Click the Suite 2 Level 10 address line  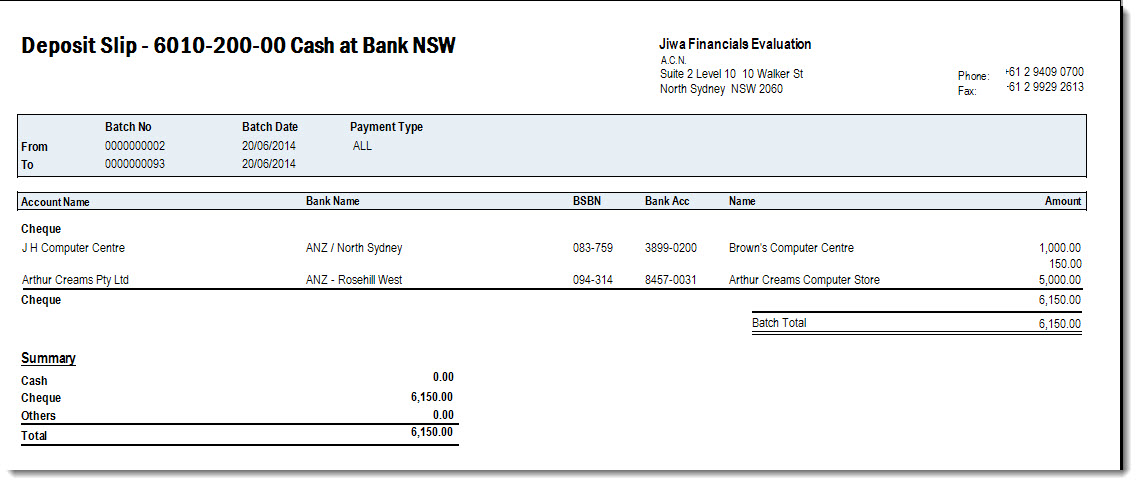pos(732,74)
